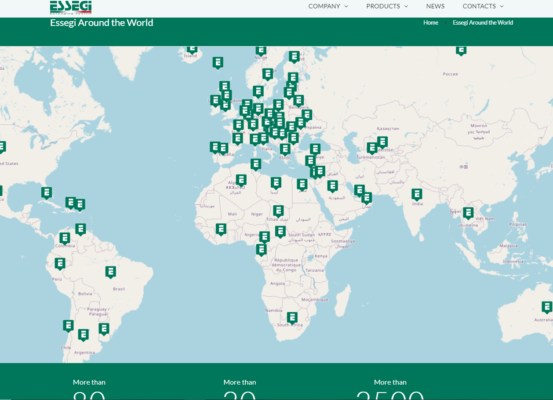553x400 pixels.
Task: Click the marker on Egypt
Action: 302,185
